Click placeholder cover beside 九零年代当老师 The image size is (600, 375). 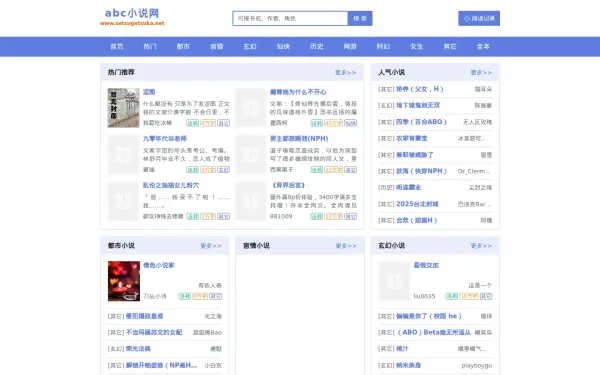tap(124, 155)
